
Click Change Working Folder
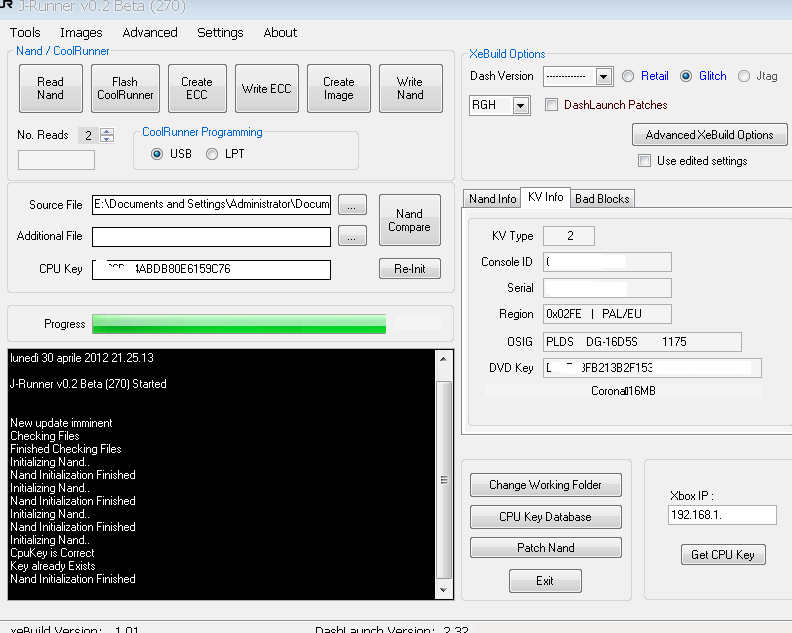click(x=546, y=485)
